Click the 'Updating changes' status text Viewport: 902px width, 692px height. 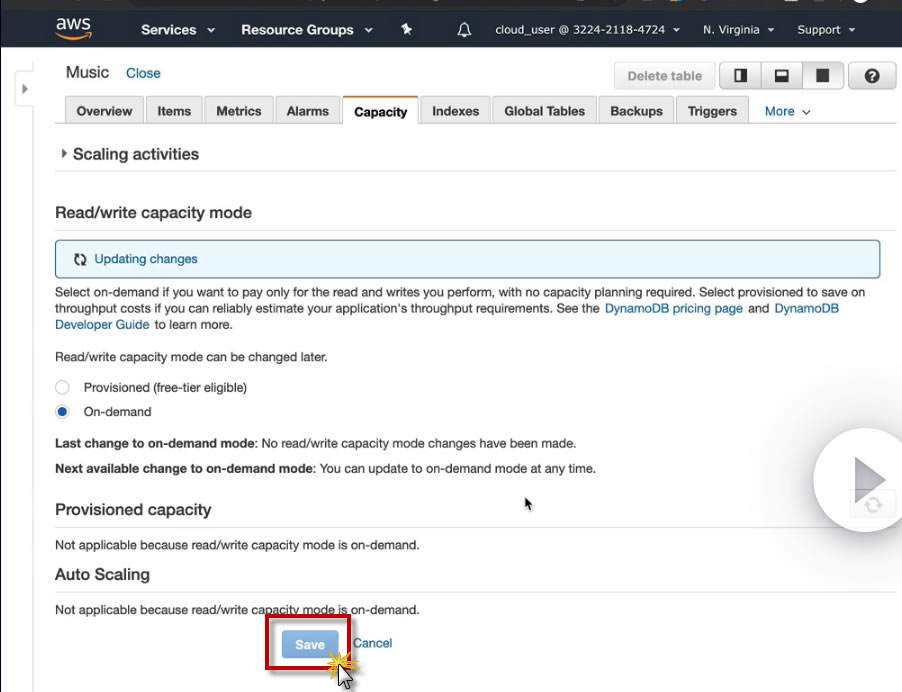tap(146, 259)
